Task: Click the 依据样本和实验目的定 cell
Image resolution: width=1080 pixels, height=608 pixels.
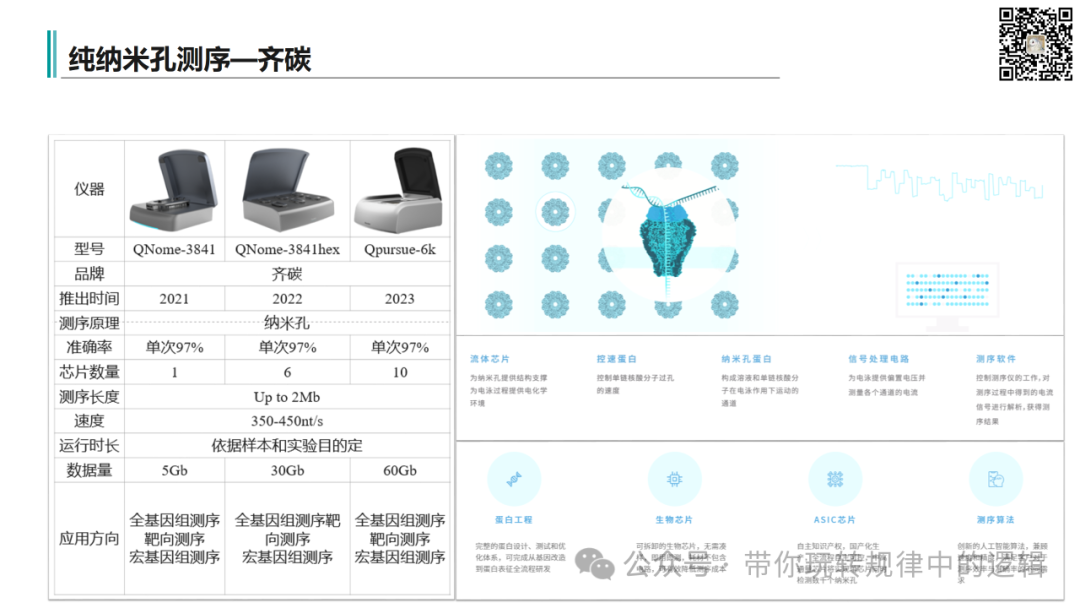Action: [x=287, y=446]
